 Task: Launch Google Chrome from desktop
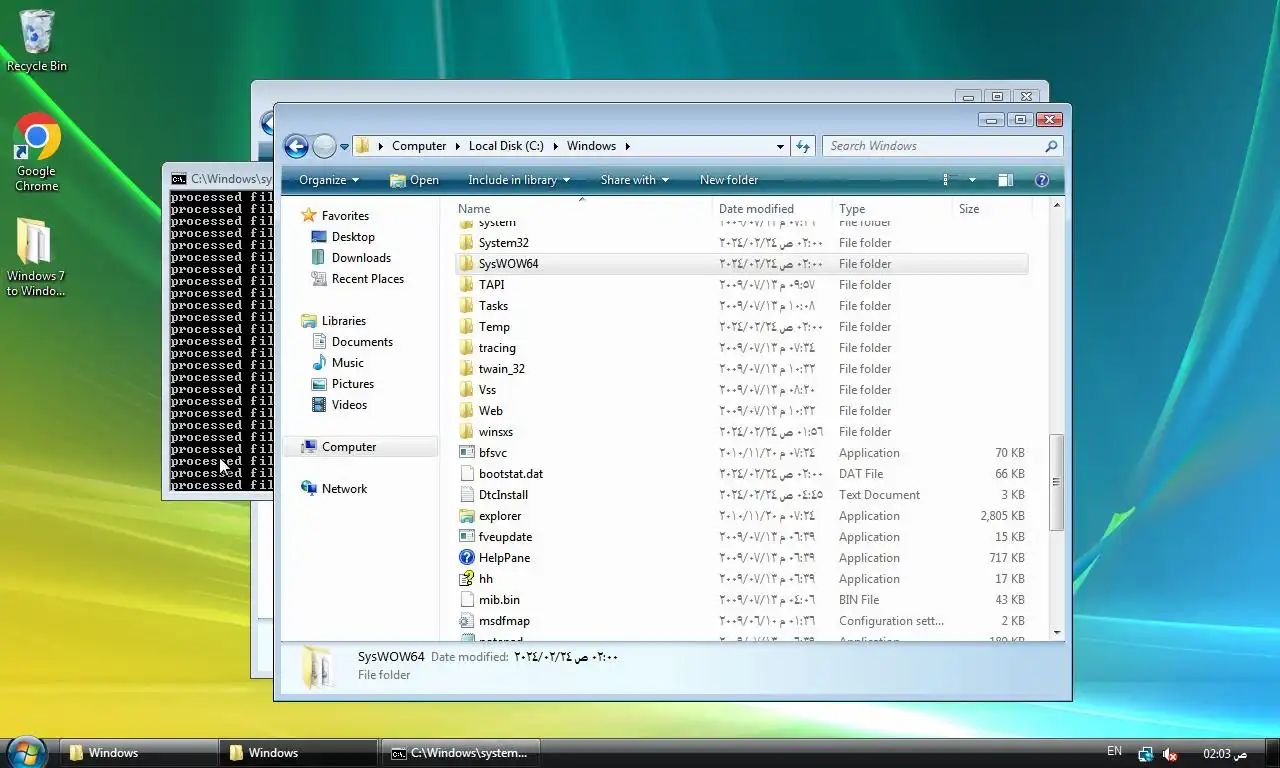coord(37,152)
